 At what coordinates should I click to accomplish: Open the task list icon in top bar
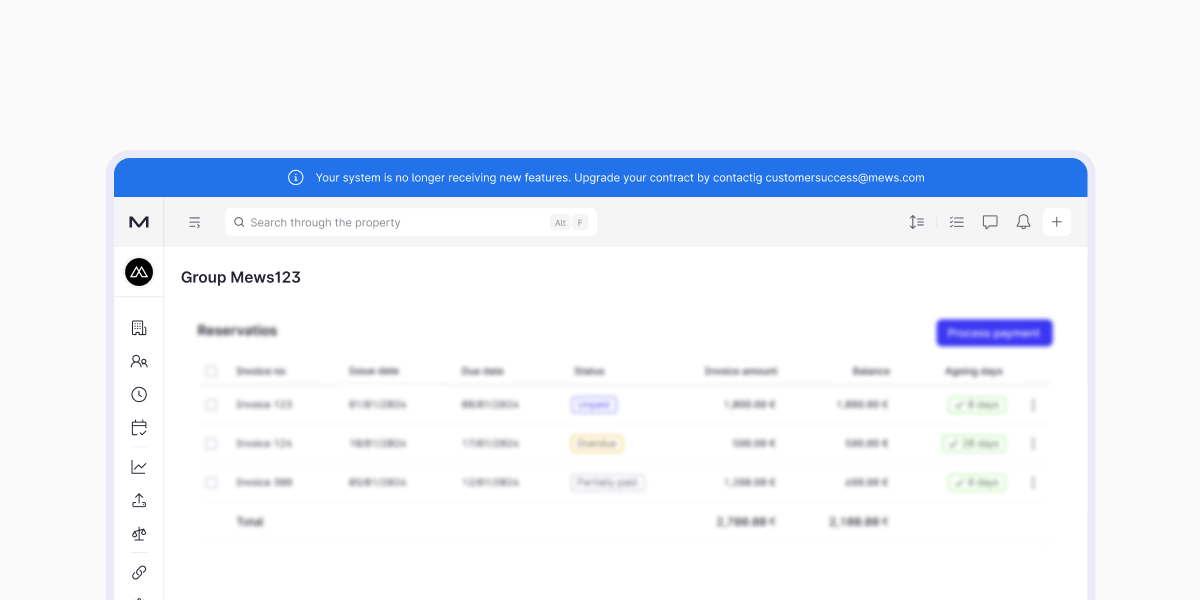[x=956, y=222]
